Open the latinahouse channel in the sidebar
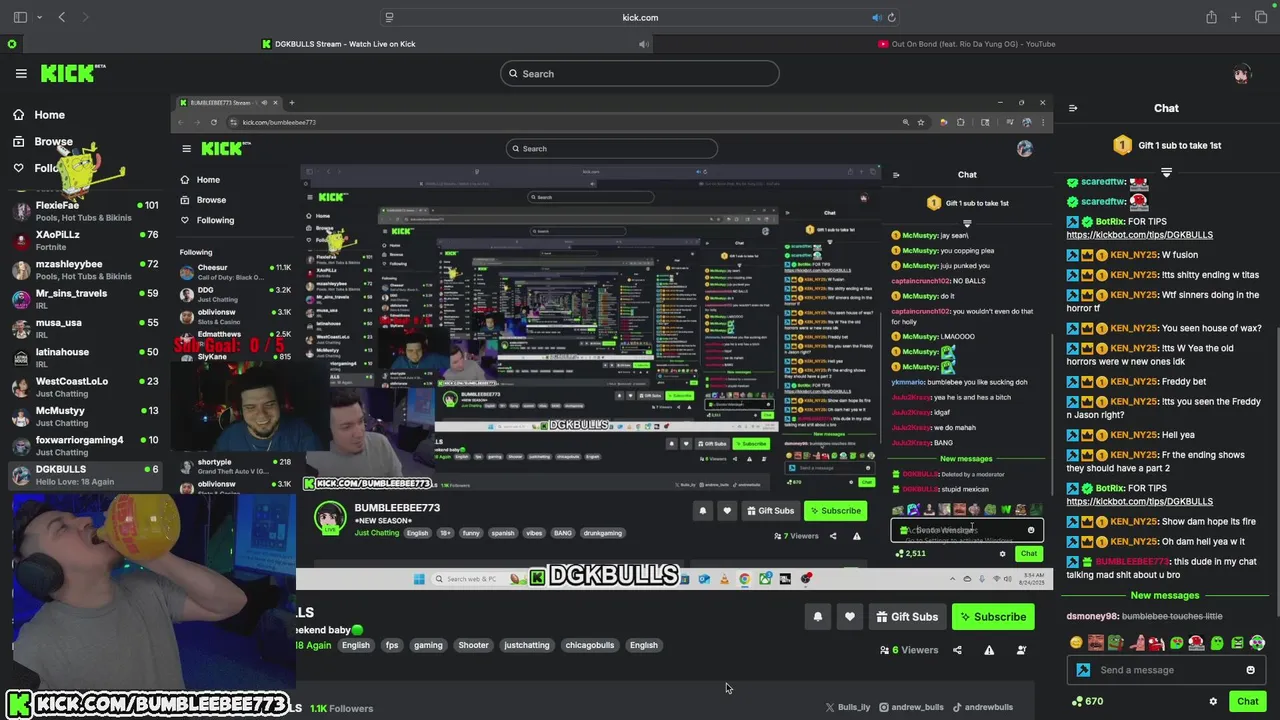Screen dimensions: 1280x720 pyautogui.click(x=85, y=358)
